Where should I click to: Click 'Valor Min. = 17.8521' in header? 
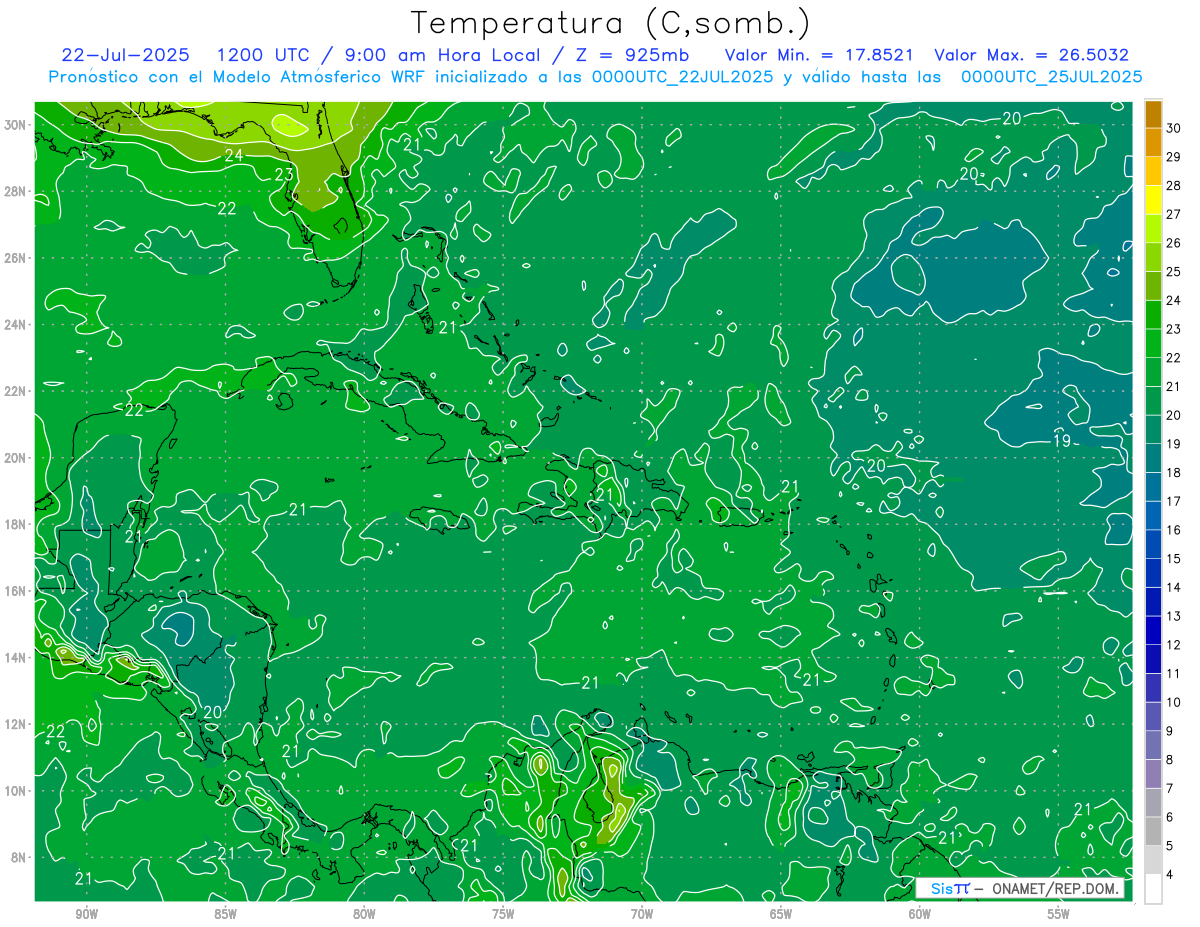(x=820, y=56)
